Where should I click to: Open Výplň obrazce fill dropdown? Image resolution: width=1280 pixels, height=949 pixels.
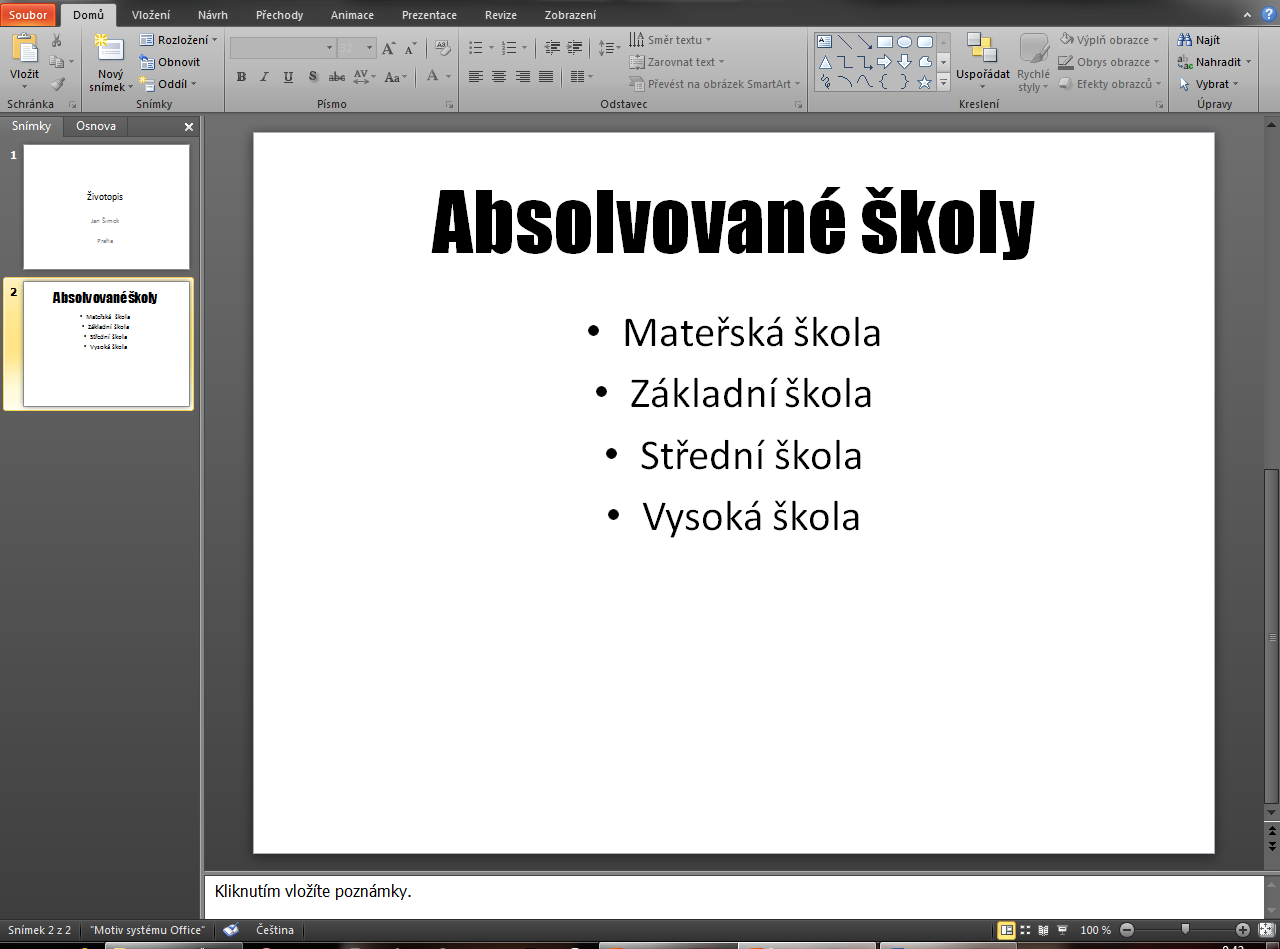[1109, 40]
